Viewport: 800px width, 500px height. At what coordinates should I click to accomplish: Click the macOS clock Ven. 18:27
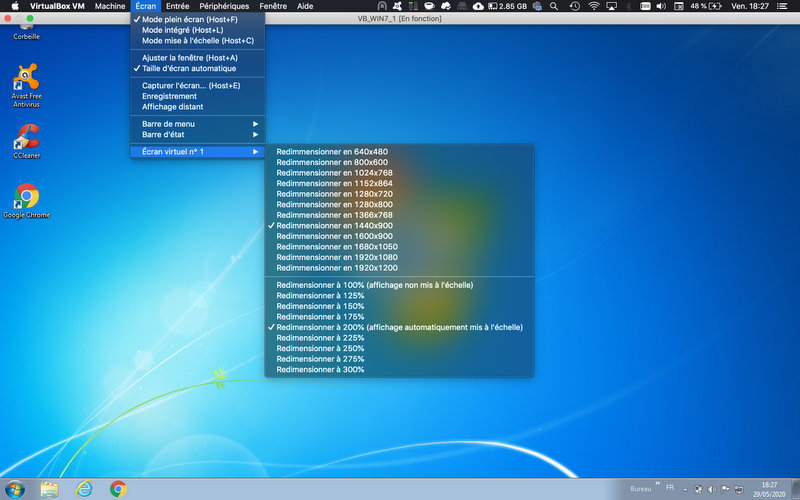[749, 6]
